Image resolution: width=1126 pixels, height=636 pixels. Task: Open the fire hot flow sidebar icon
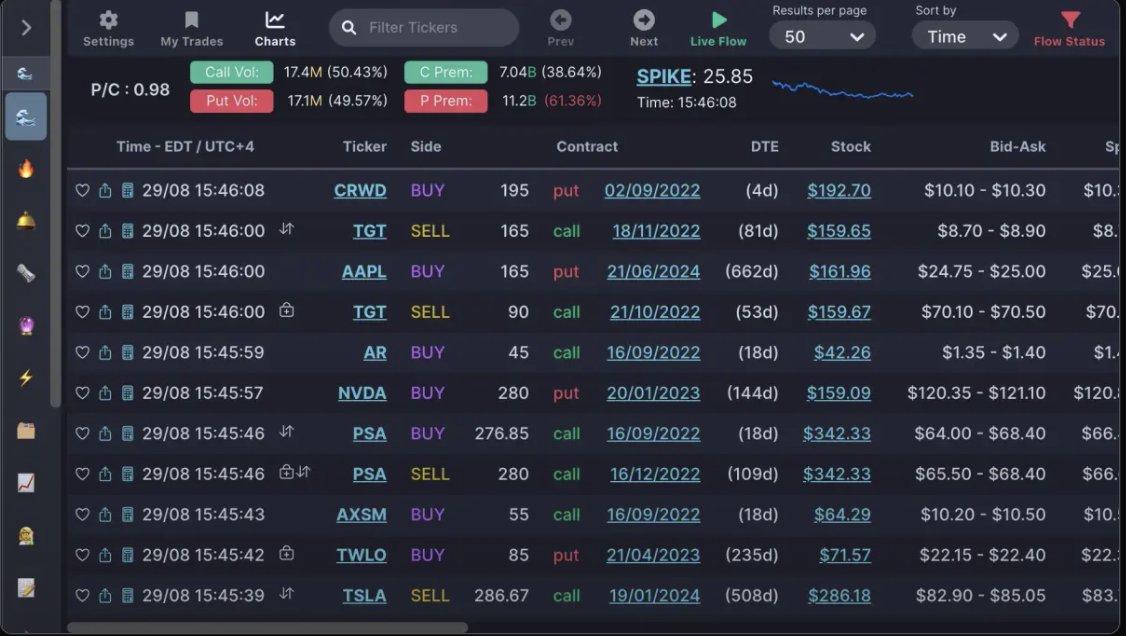(26, 169)
